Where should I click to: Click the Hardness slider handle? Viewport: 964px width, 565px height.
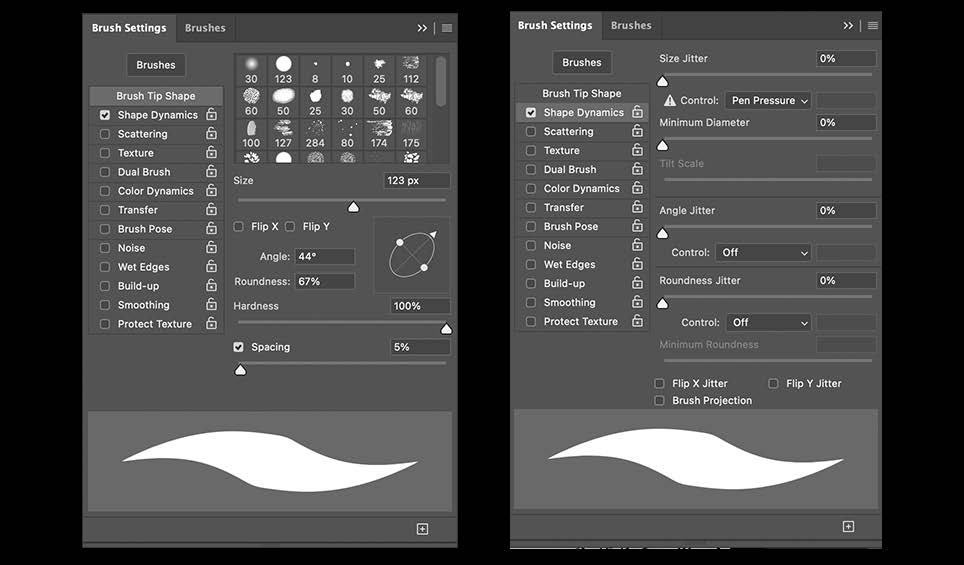tap(446, 329)
